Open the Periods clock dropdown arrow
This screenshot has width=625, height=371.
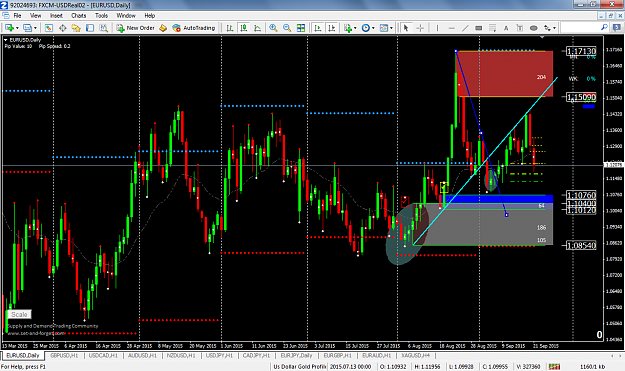373,28
